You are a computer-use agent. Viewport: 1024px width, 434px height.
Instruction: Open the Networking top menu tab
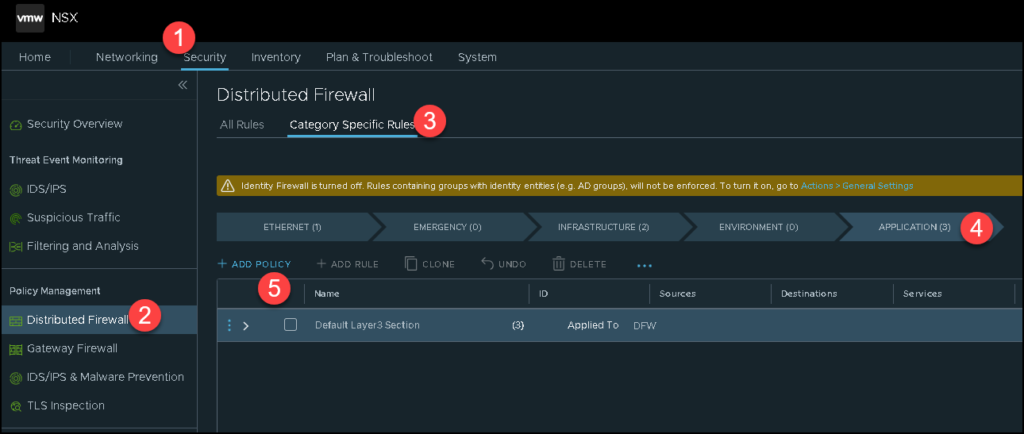(126, 57)
